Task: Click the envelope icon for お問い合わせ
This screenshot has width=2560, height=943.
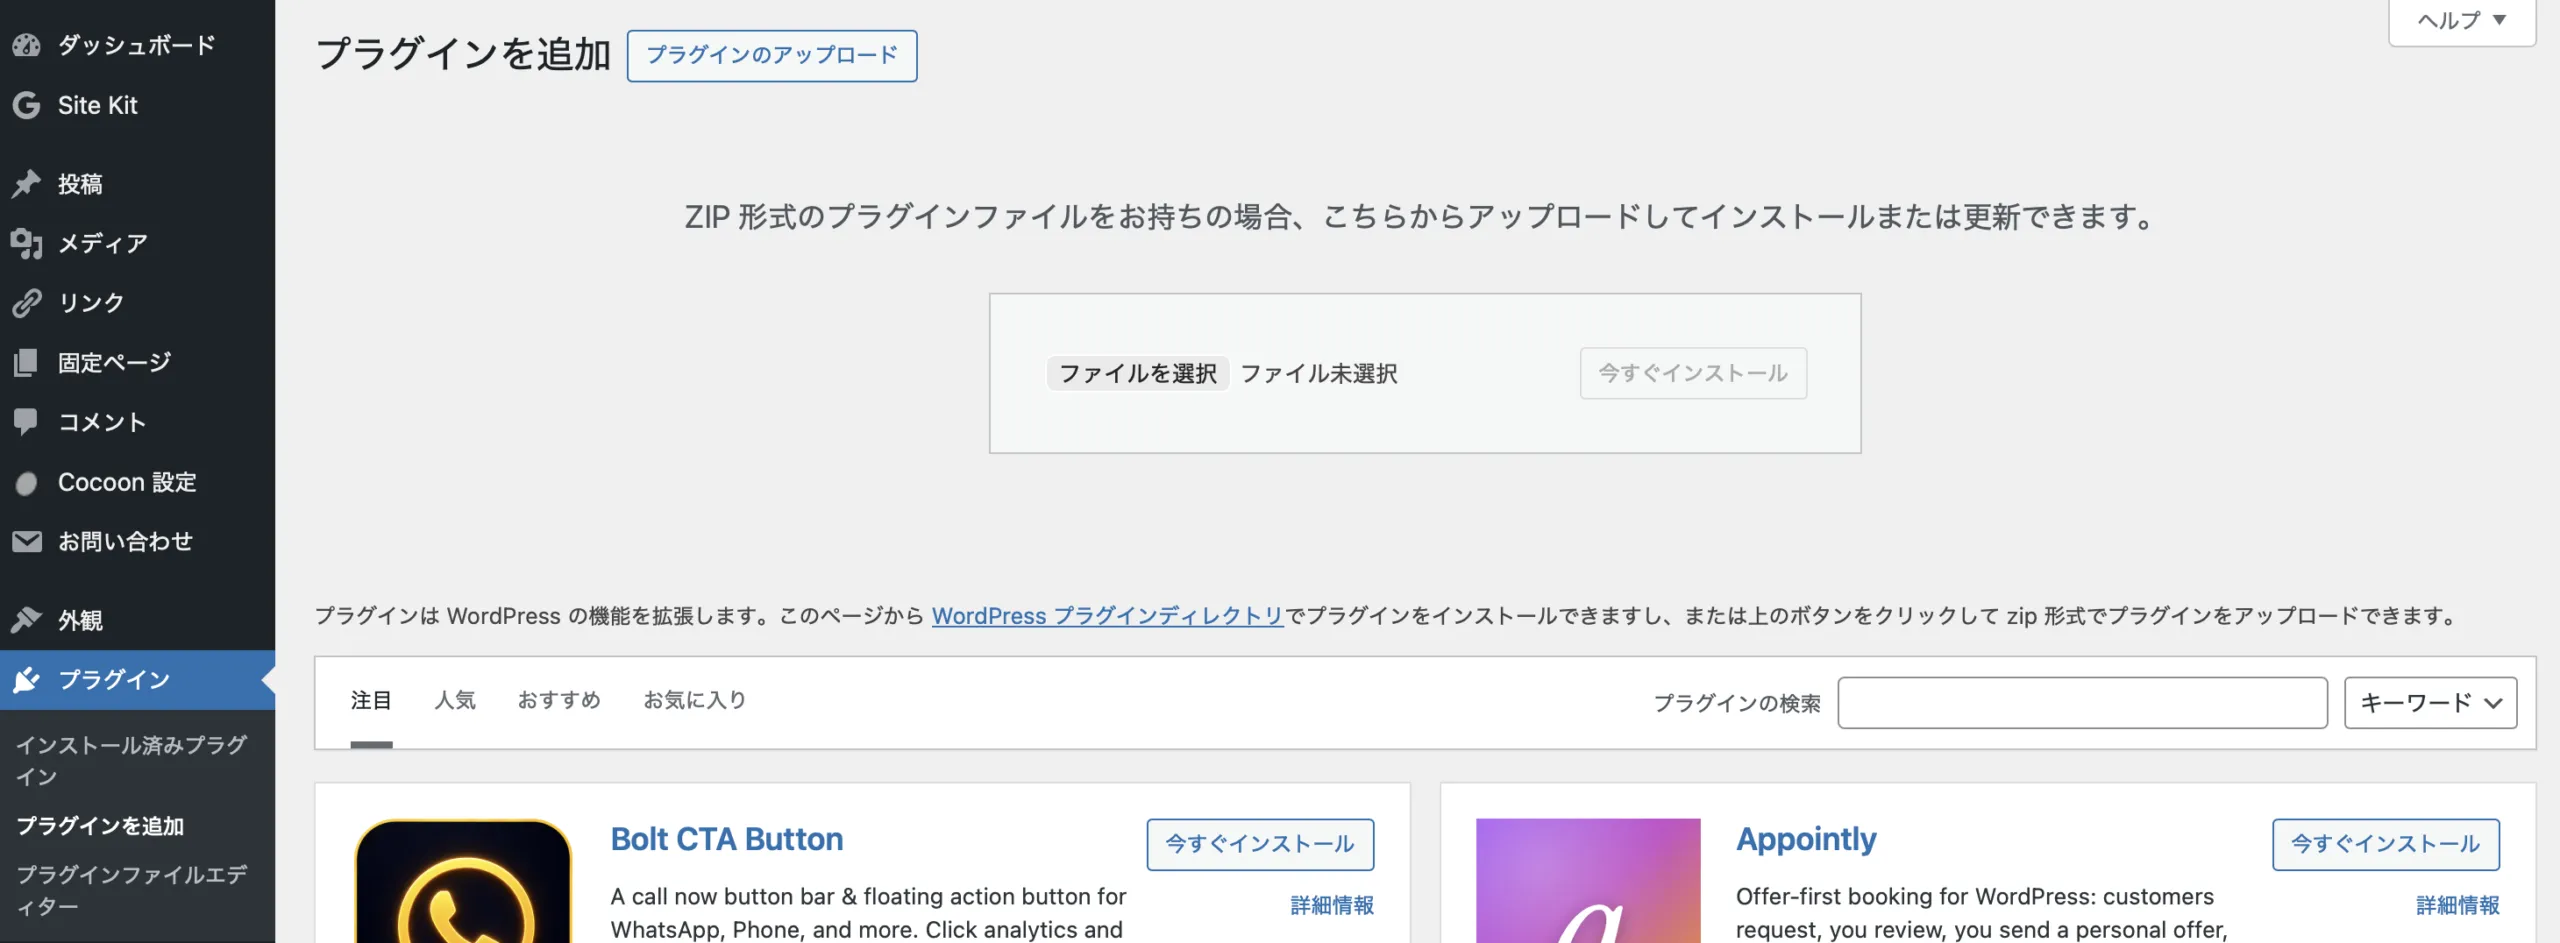Action: point(26,542)
